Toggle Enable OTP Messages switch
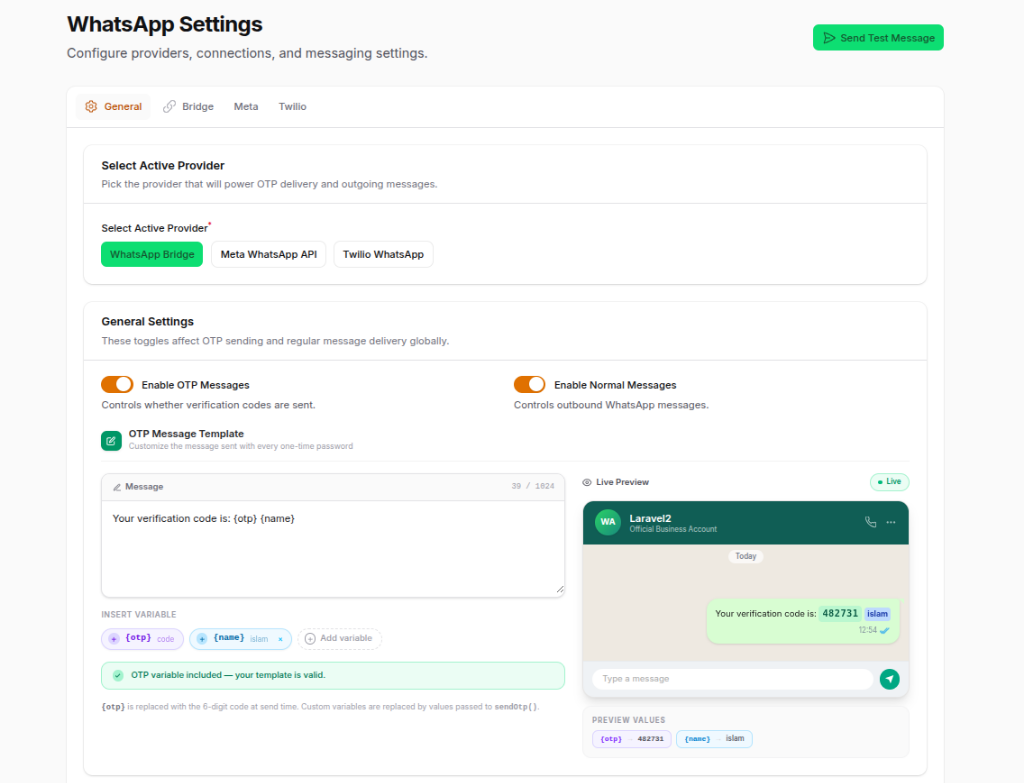The image size is (1024, 783). pyautogui.click(x=117, y=385)
